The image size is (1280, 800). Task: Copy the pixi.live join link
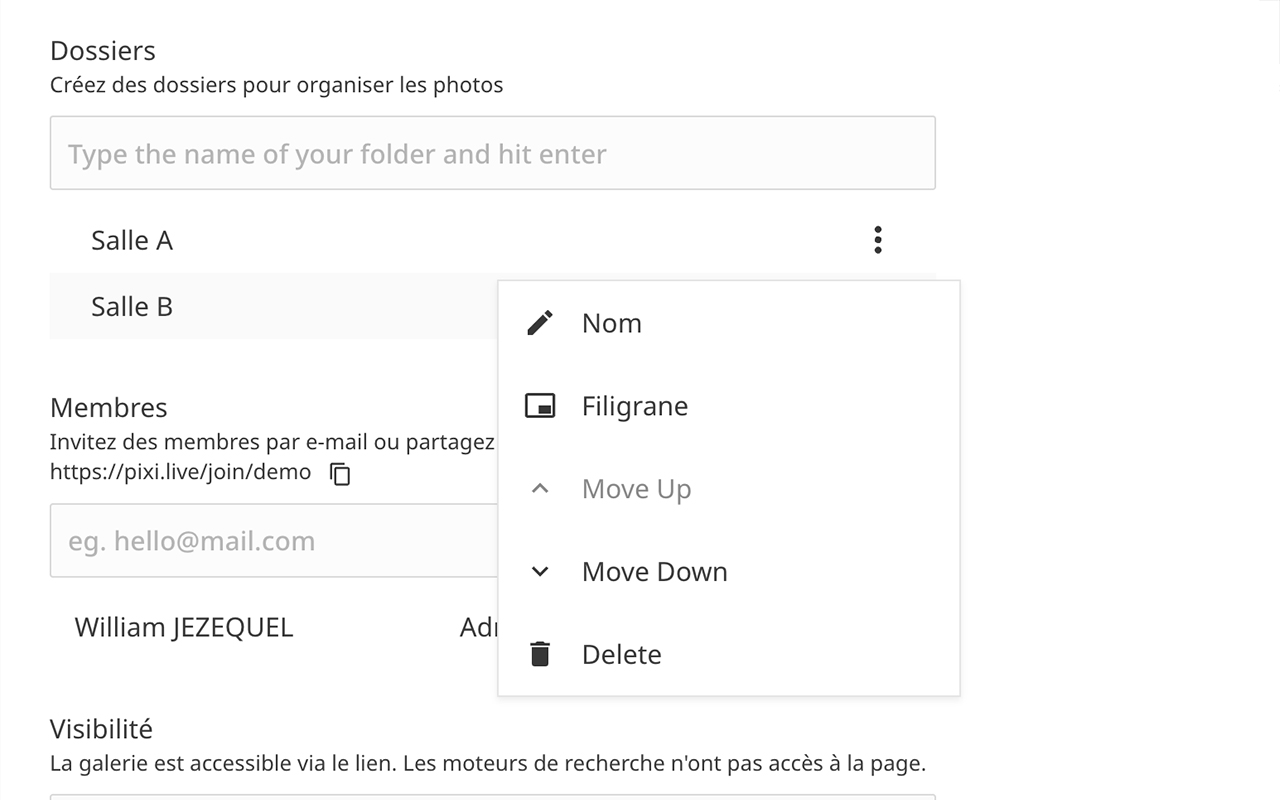(x=341, y=473)
